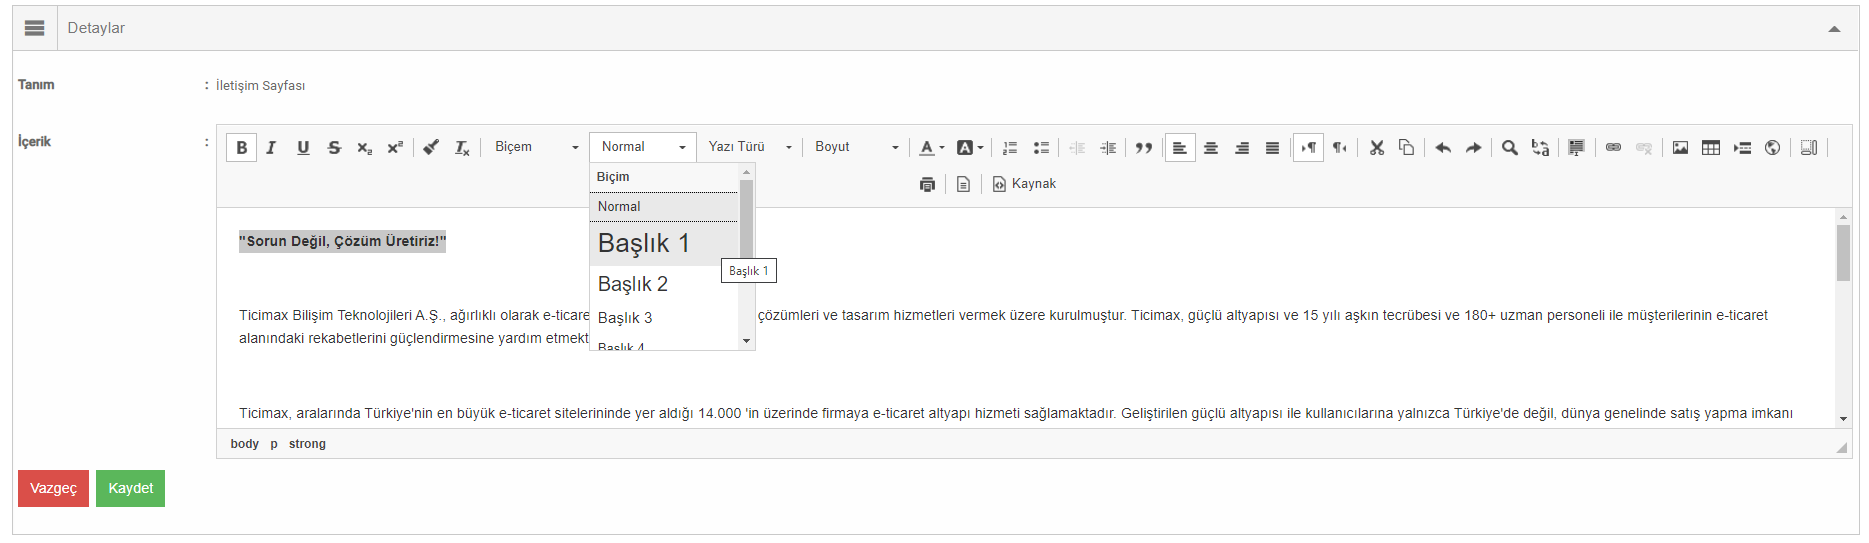Screen dimensions: 1869x543
Task: Set text direction left to right
Action: (1308, 147)
